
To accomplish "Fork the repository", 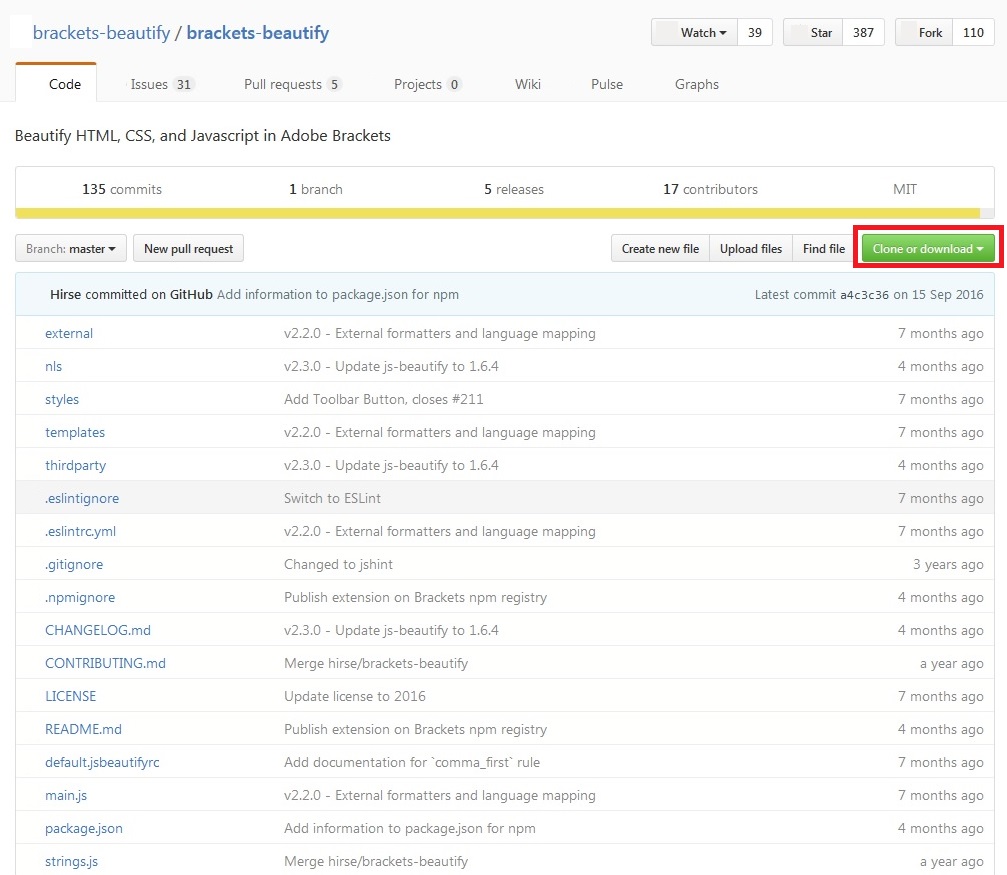I will 924,33.
